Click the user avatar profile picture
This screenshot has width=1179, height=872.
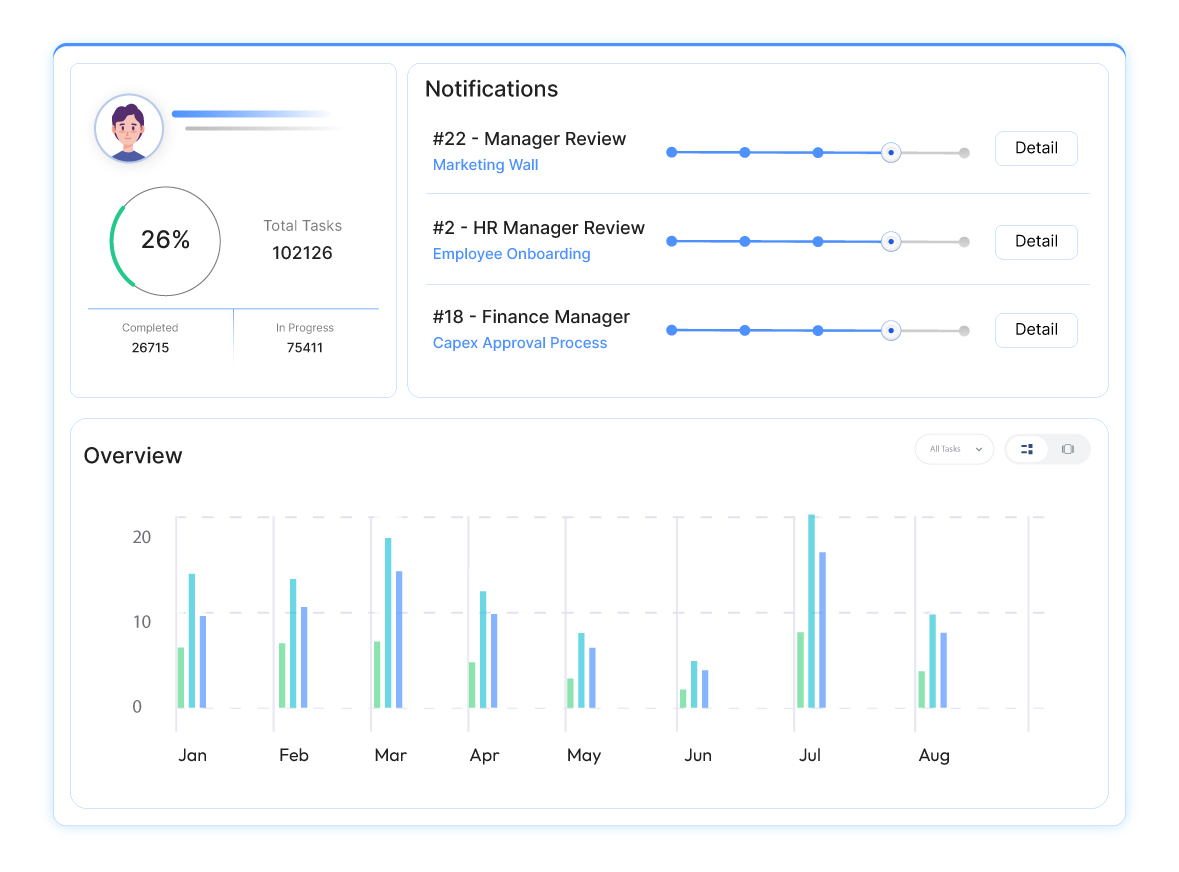[x=128, y=129]
